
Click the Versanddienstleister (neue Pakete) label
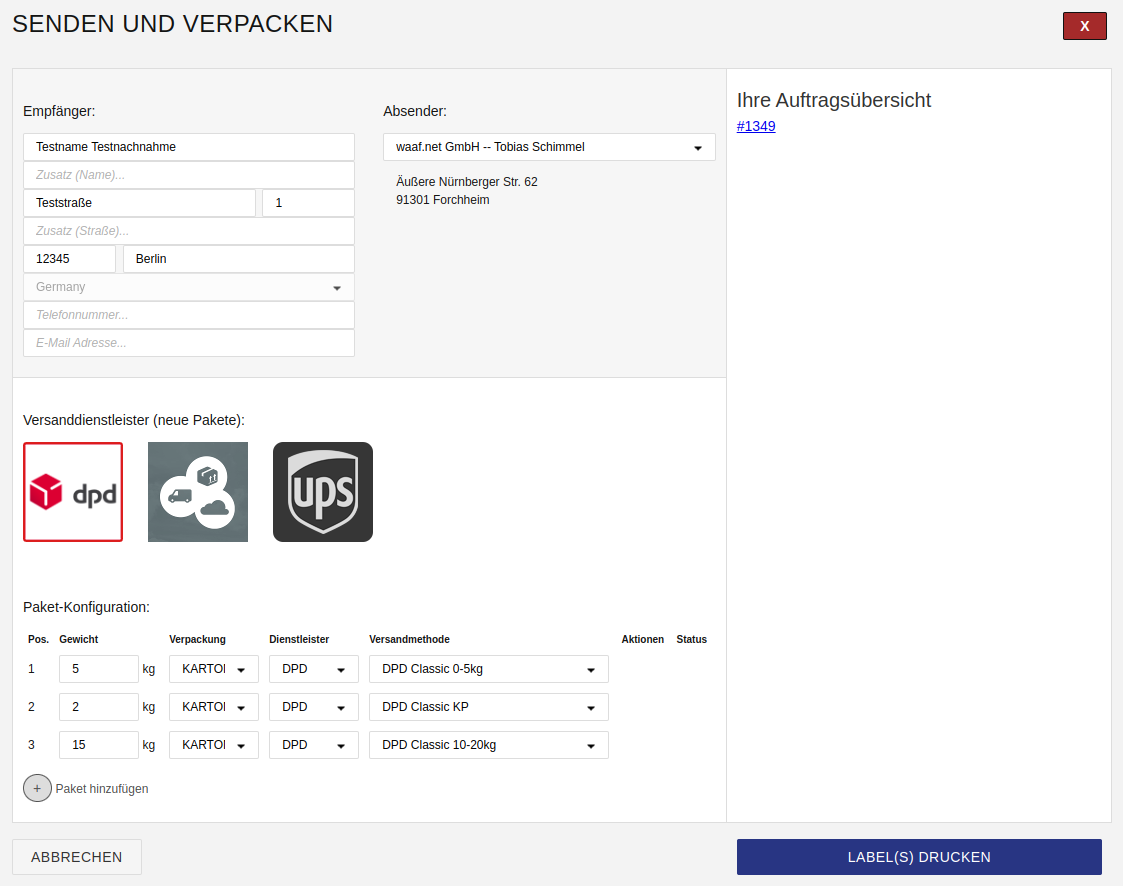pos(134,420)
